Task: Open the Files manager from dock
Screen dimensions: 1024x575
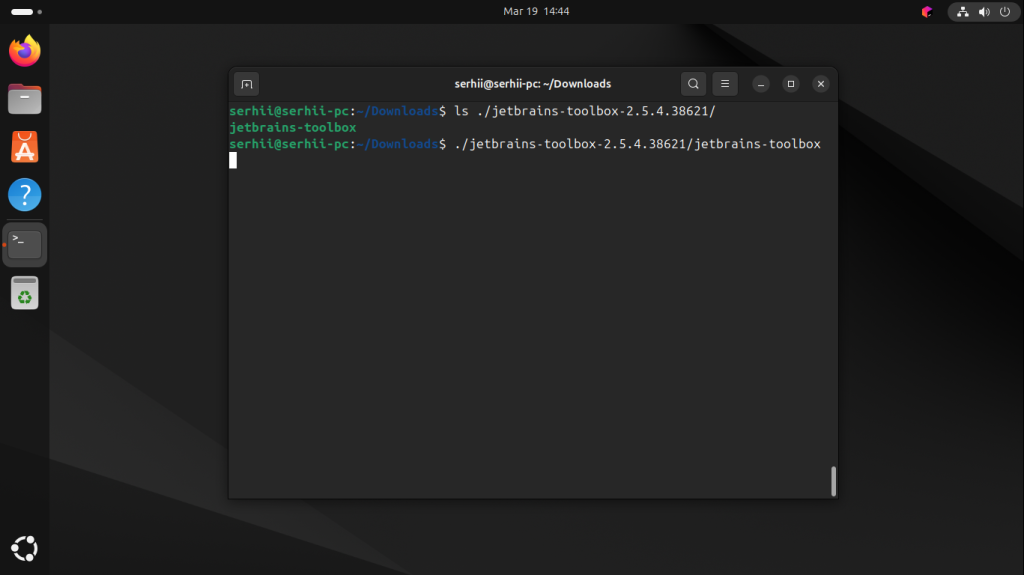Action: click(25, 99)
